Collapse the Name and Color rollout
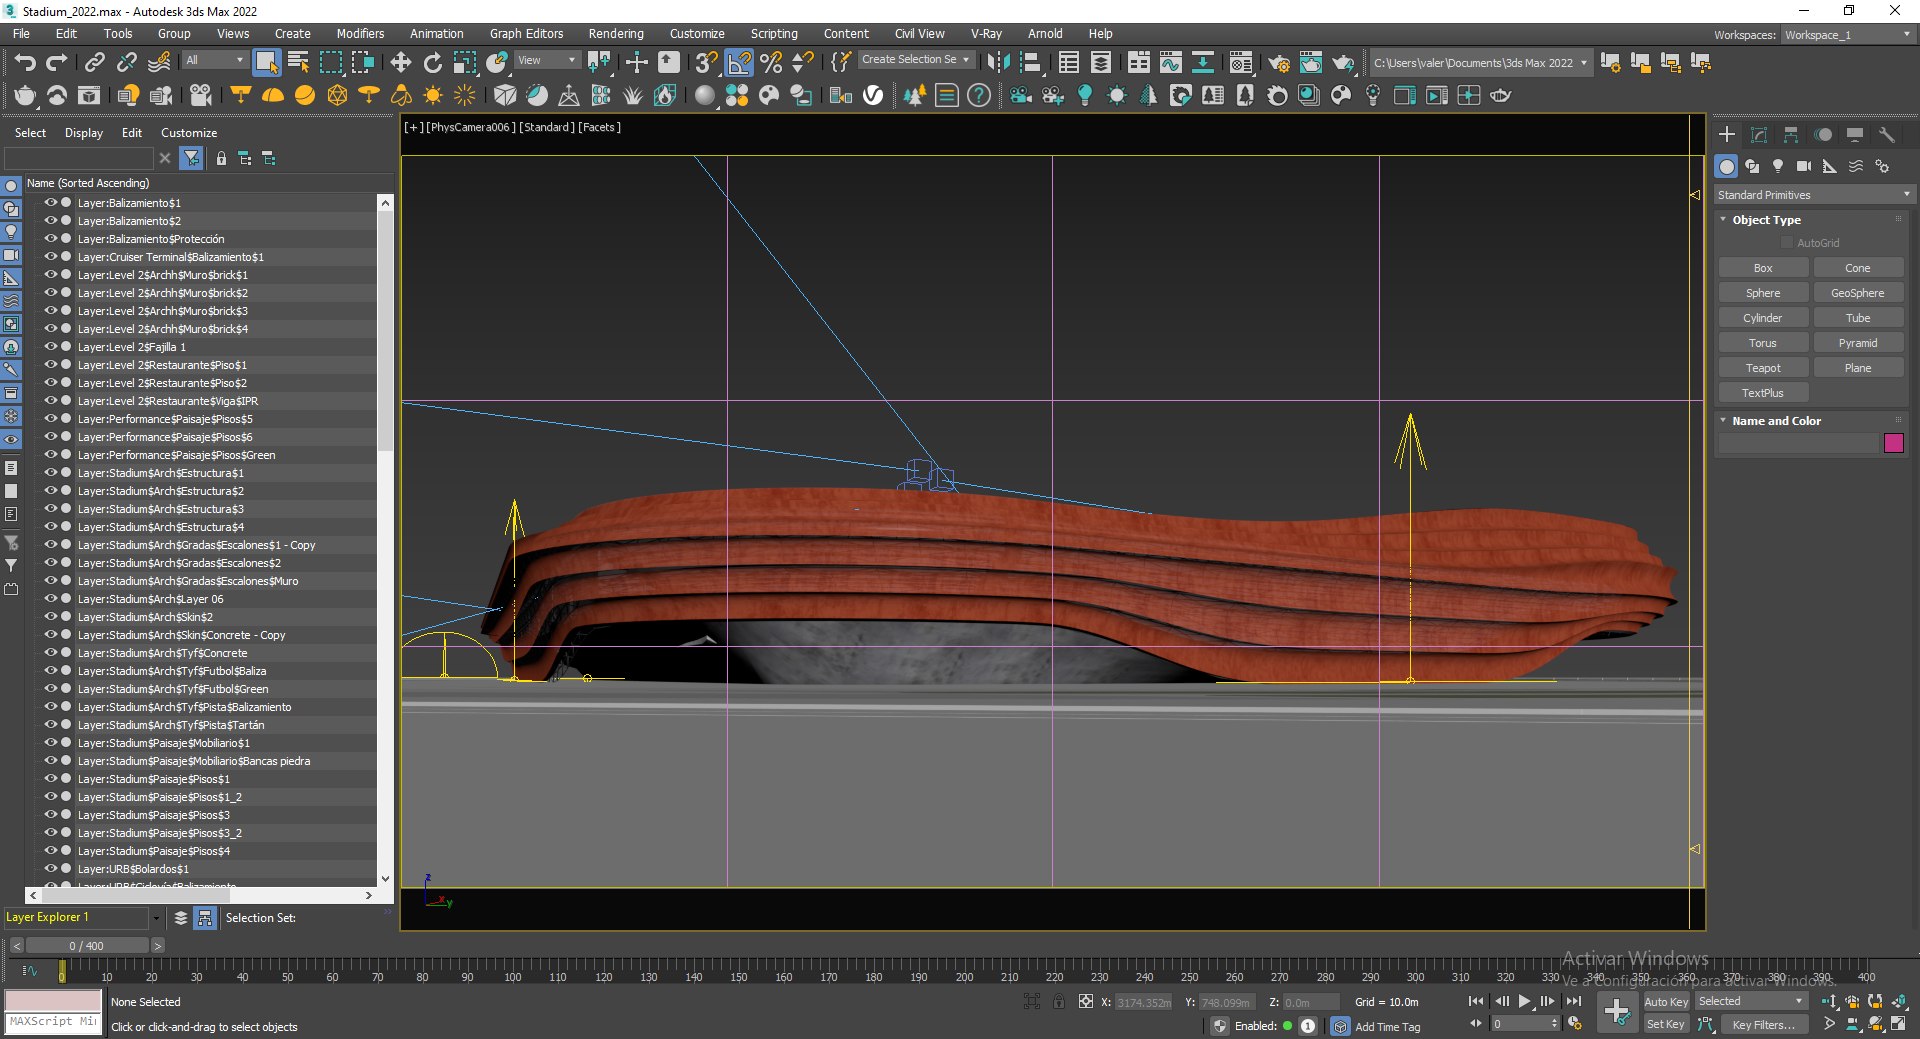Screen dimensions: 1920x1039 coord(1723,420)
